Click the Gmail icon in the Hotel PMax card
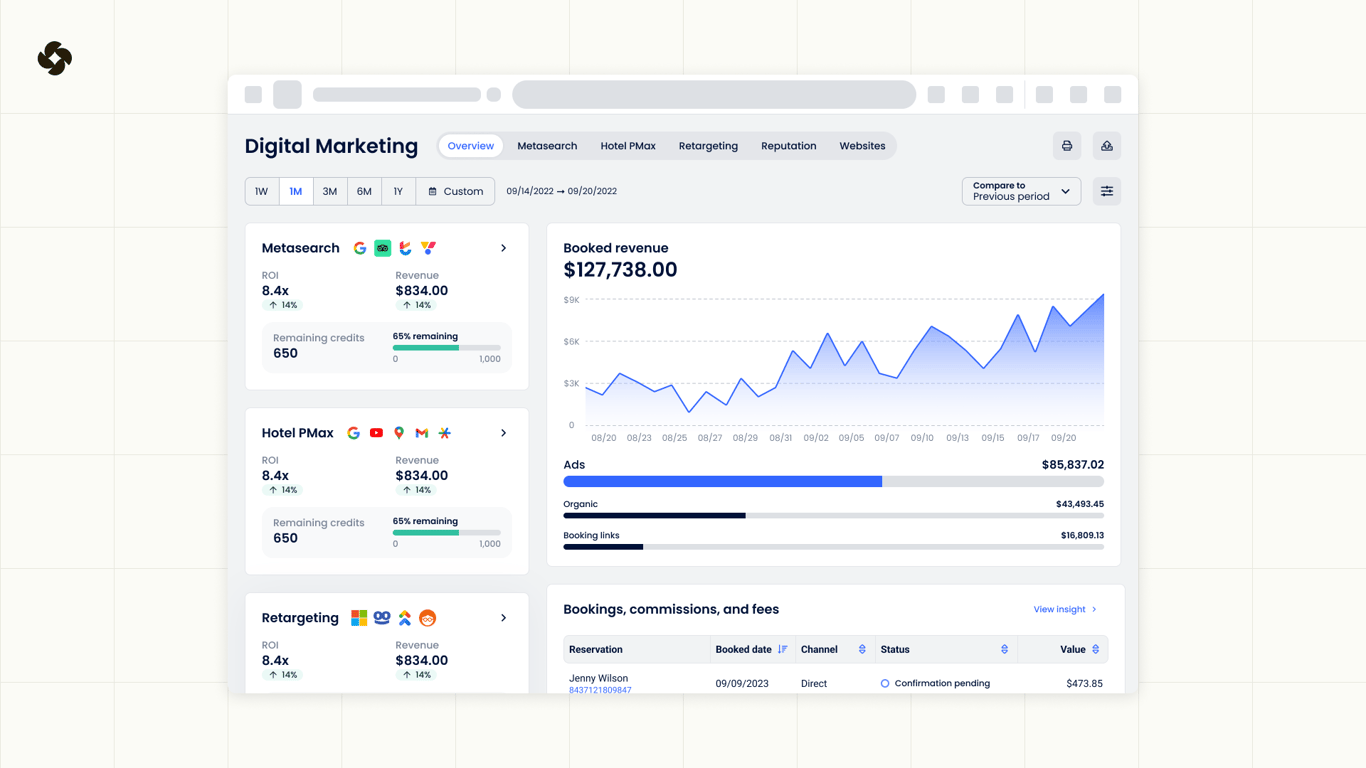The image size is (1366, 768). pos(422,433)
